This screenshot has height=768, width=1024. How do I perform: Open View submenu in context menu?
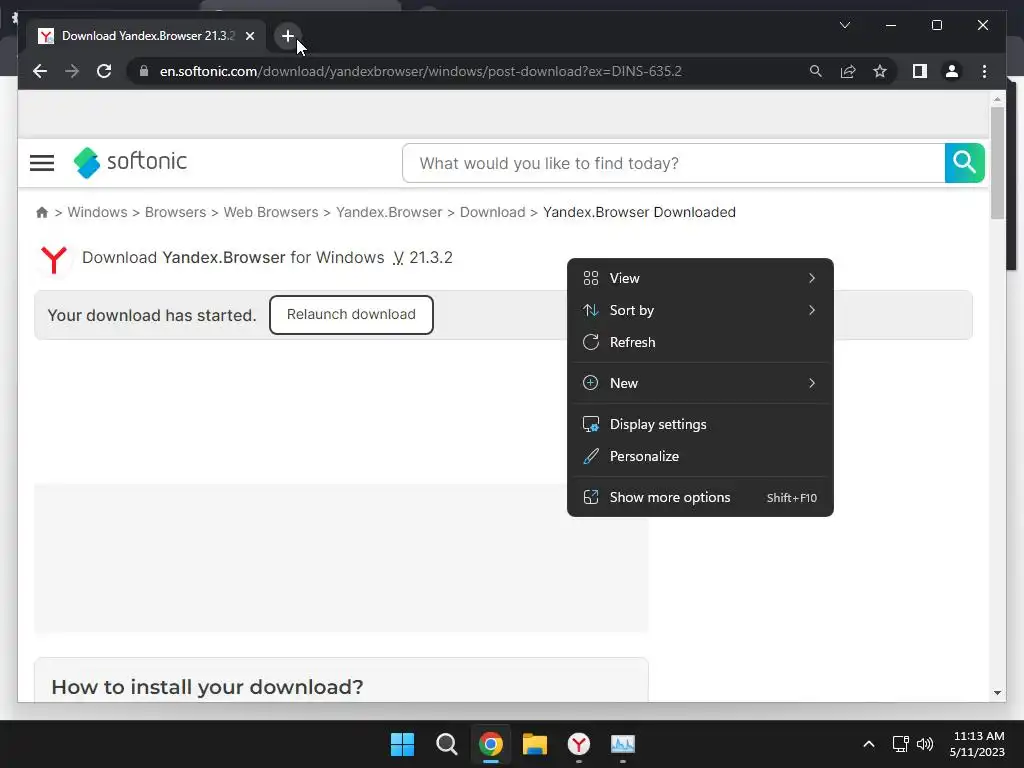700,278
